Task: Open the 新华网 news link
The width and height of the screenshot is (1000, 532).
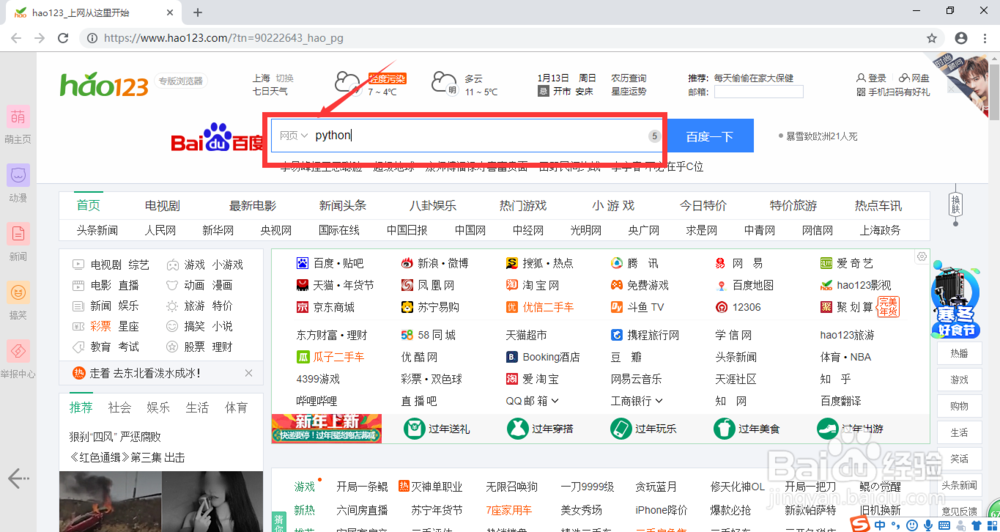Action: (218, 230)
